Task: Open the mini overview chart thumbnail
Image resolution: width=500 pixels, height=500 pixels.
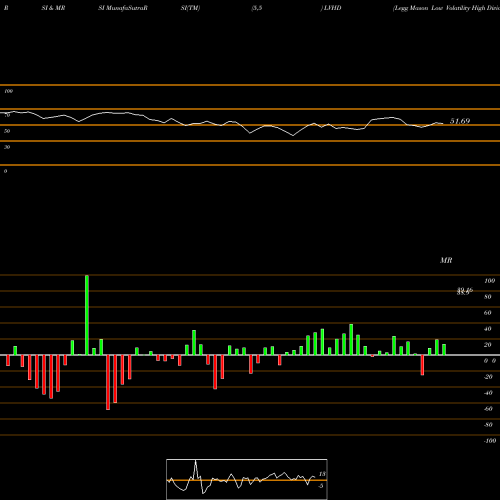Action: (247, 479)
